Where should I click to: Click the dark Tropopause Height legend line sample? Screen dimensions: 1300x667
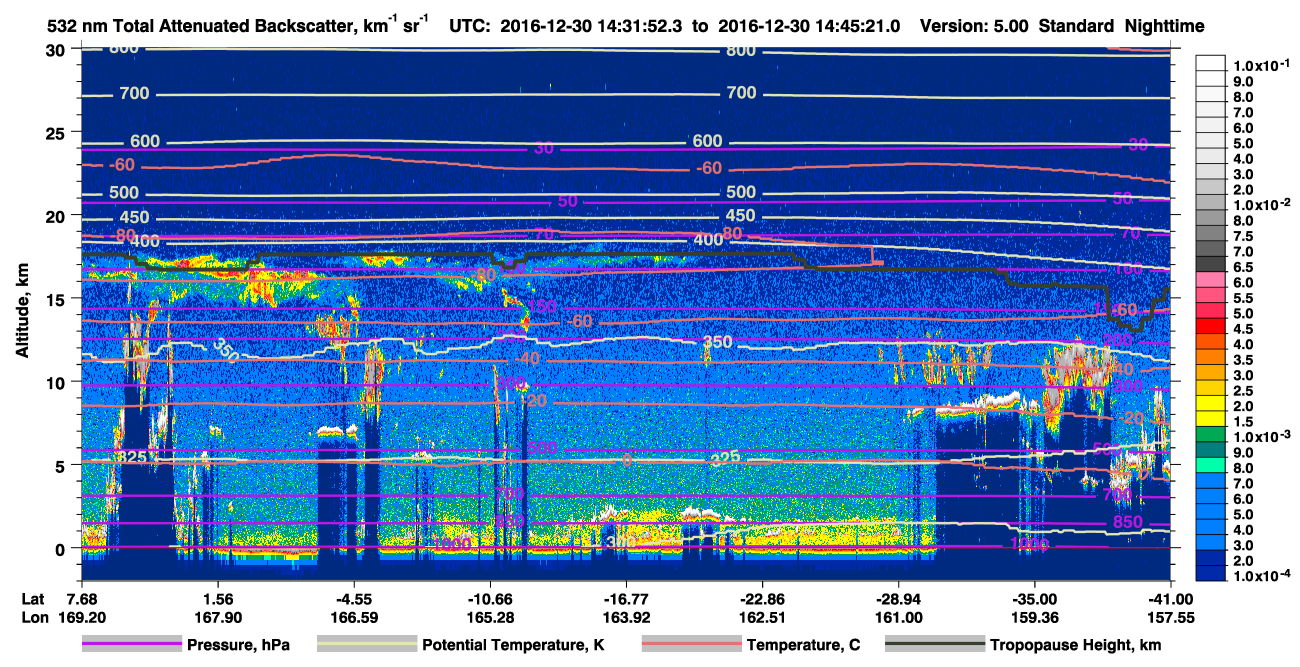tap(933, 645)
